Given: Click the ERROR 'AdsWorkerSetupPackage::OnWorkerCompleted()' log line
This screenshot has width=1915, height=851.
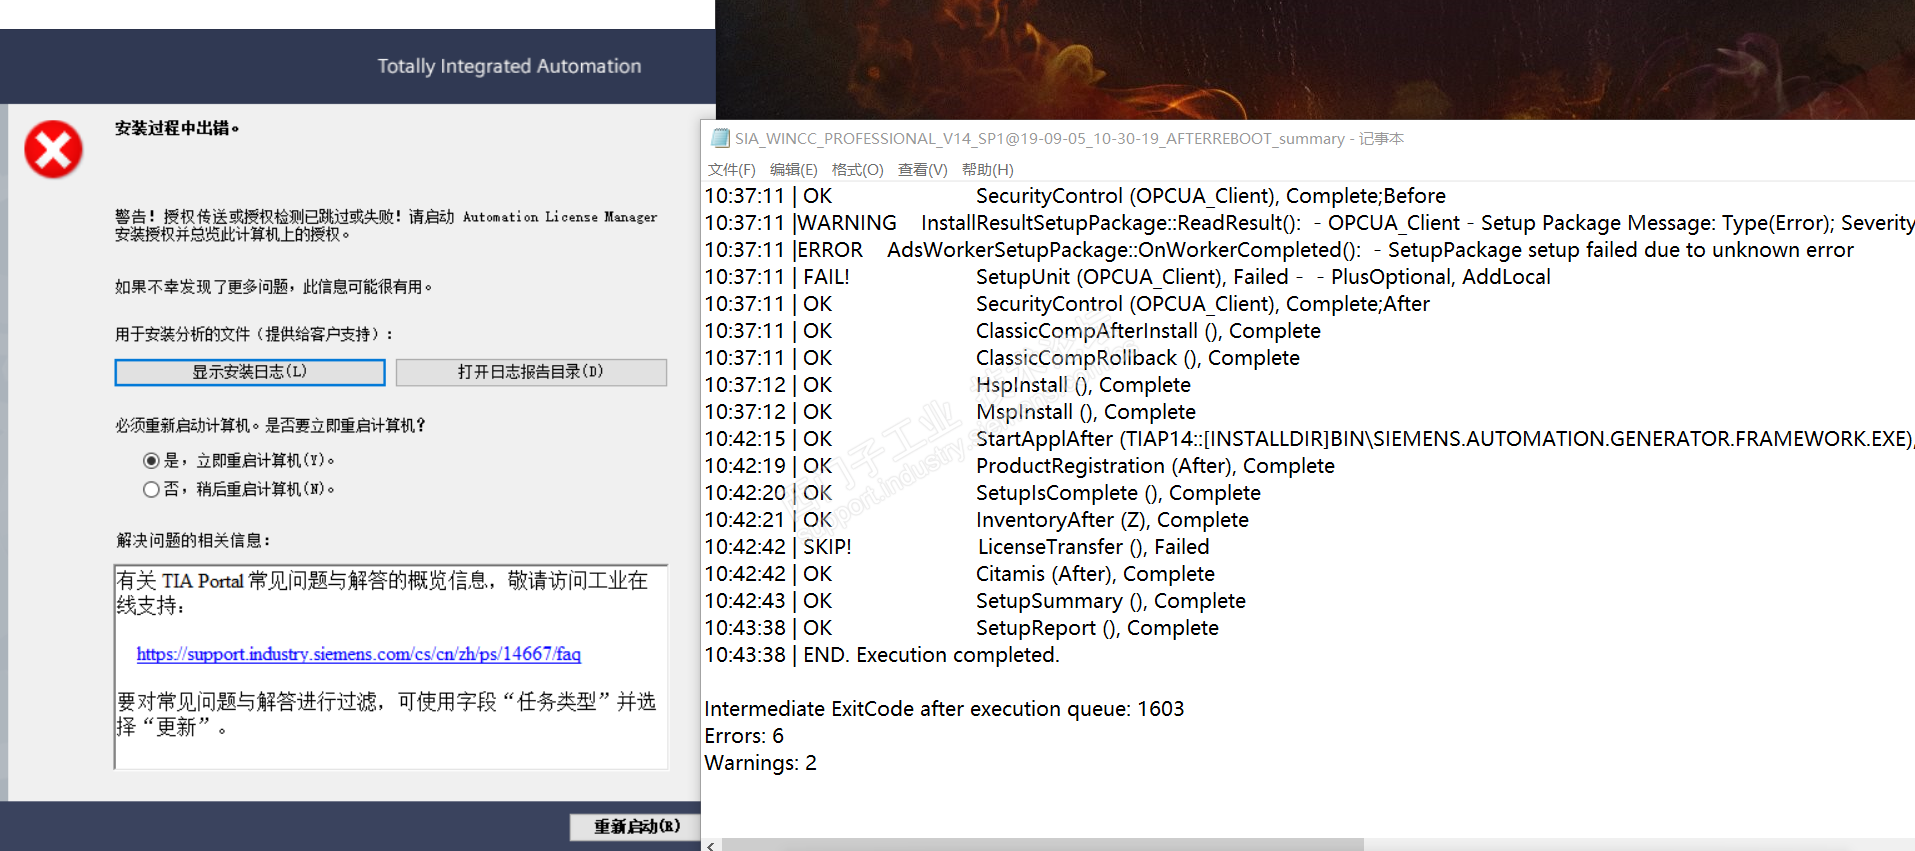Looking at the screenshot, I should point(1279,250).
